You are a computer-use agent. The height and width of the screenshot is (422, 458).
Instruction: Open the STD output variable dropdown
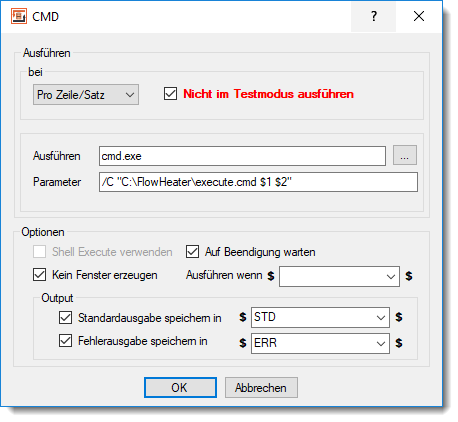[320, 317]
